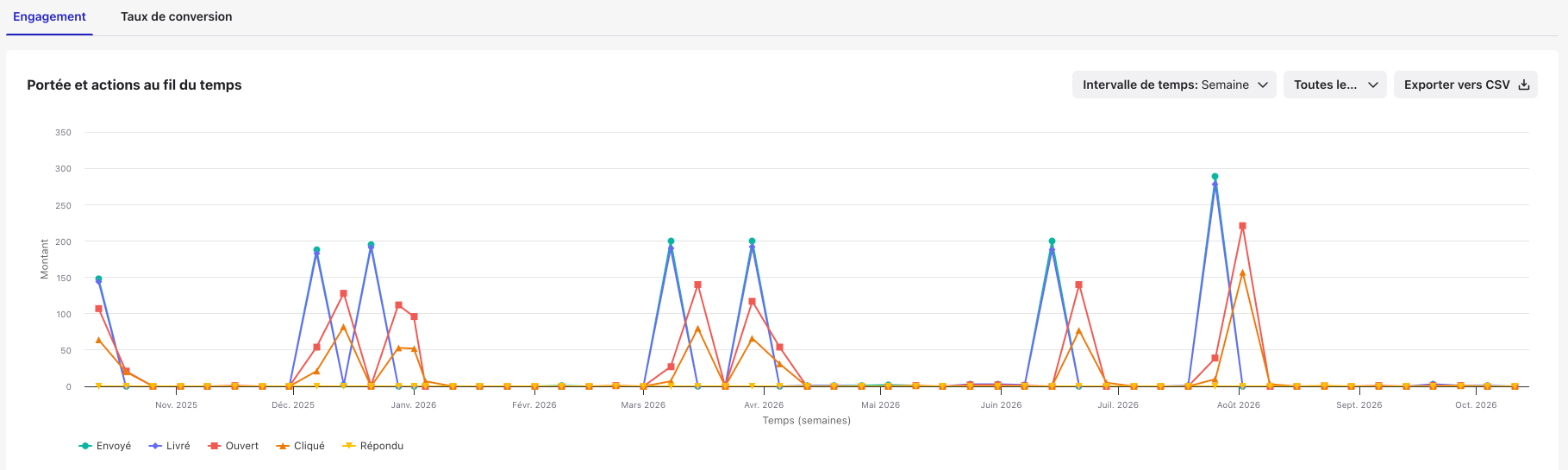The height and width of the screenshot is (470, 1568).
Task: Click the orange triangle Cliqué legend icon
Action: (x=281, y=446)
